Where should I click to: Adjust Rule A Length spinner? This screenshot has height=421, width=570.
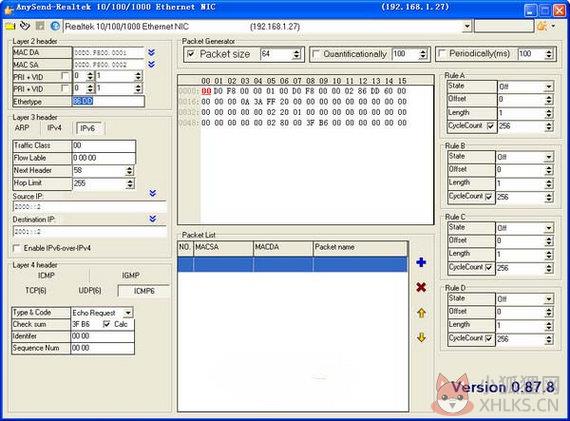click(x=549, y=113)
